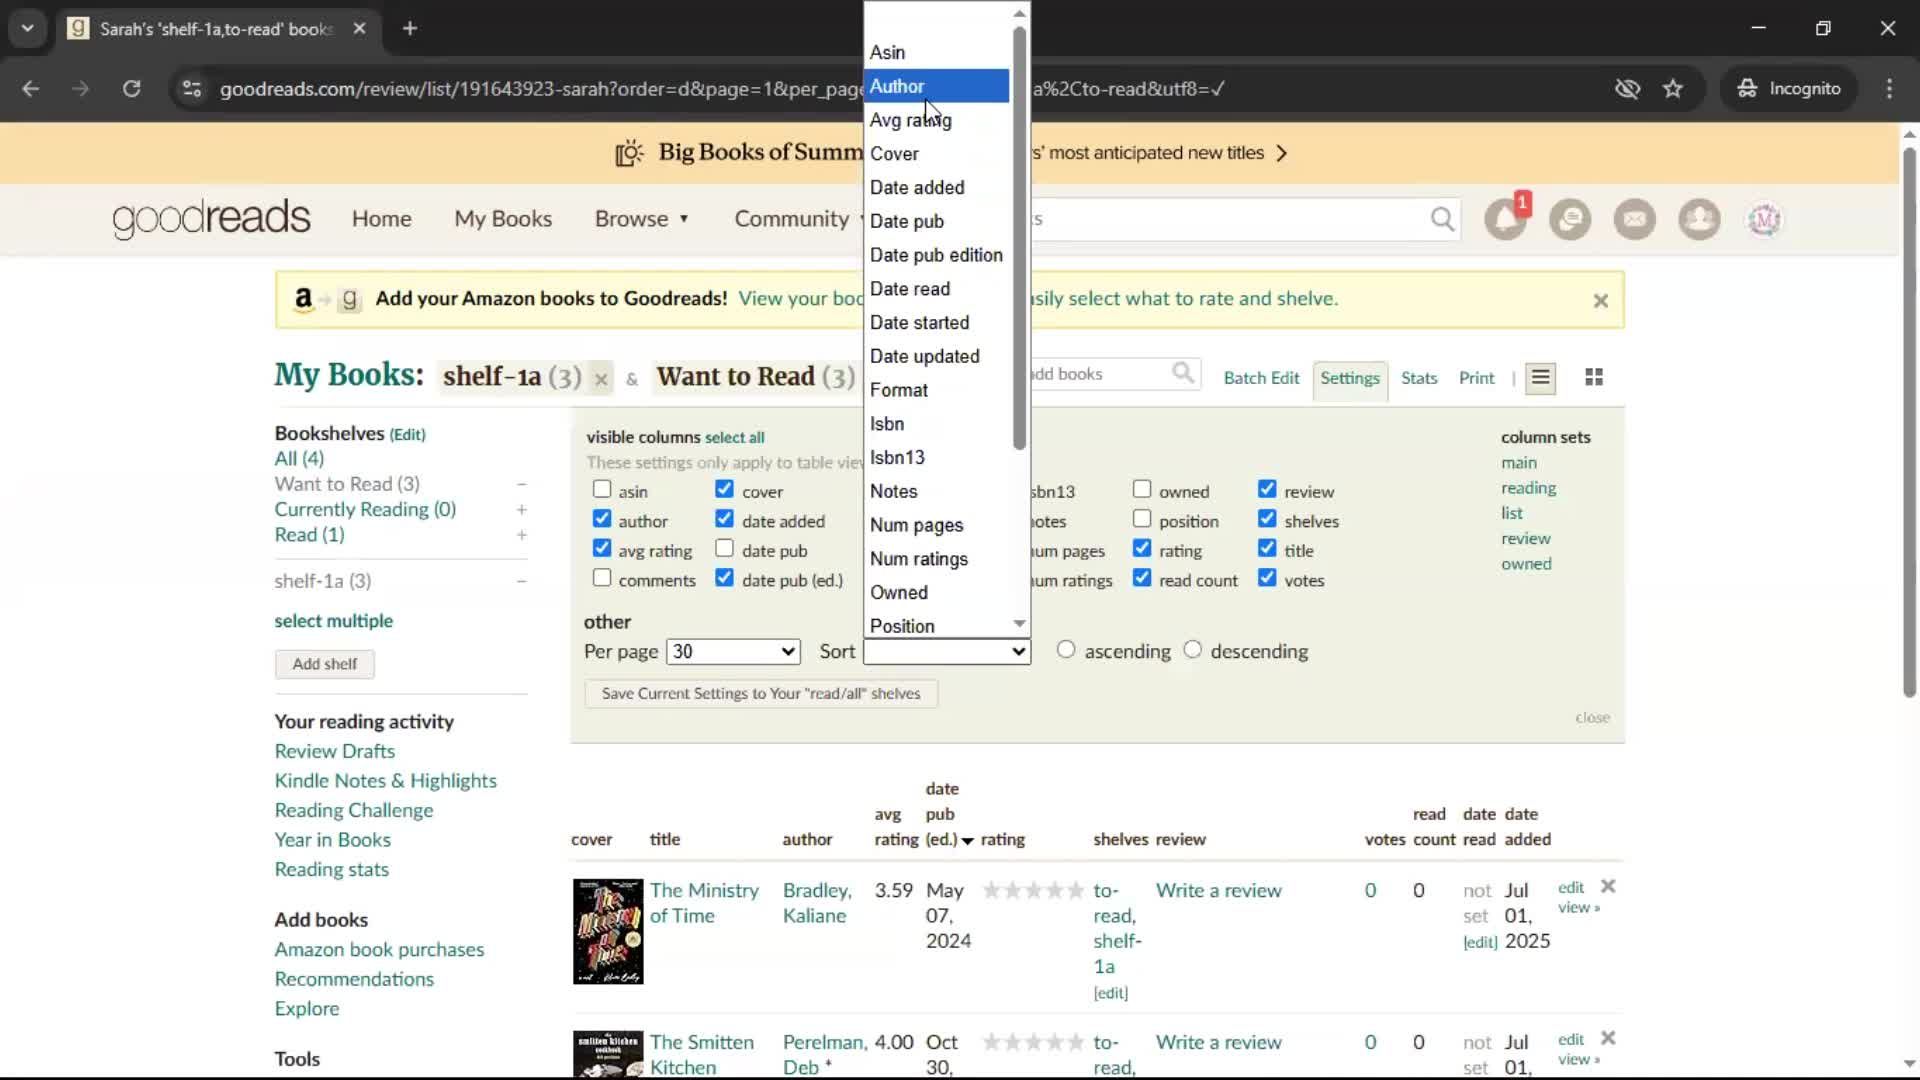Uncheck the review column checkbox
Viewport: 1920px width, 1080px height.
tap(1267, 489)
